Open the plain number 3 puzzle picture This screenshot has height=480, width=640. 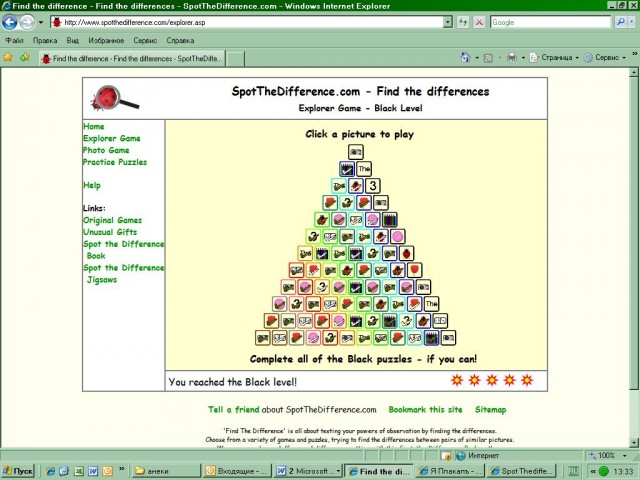(x=372, y=186)
